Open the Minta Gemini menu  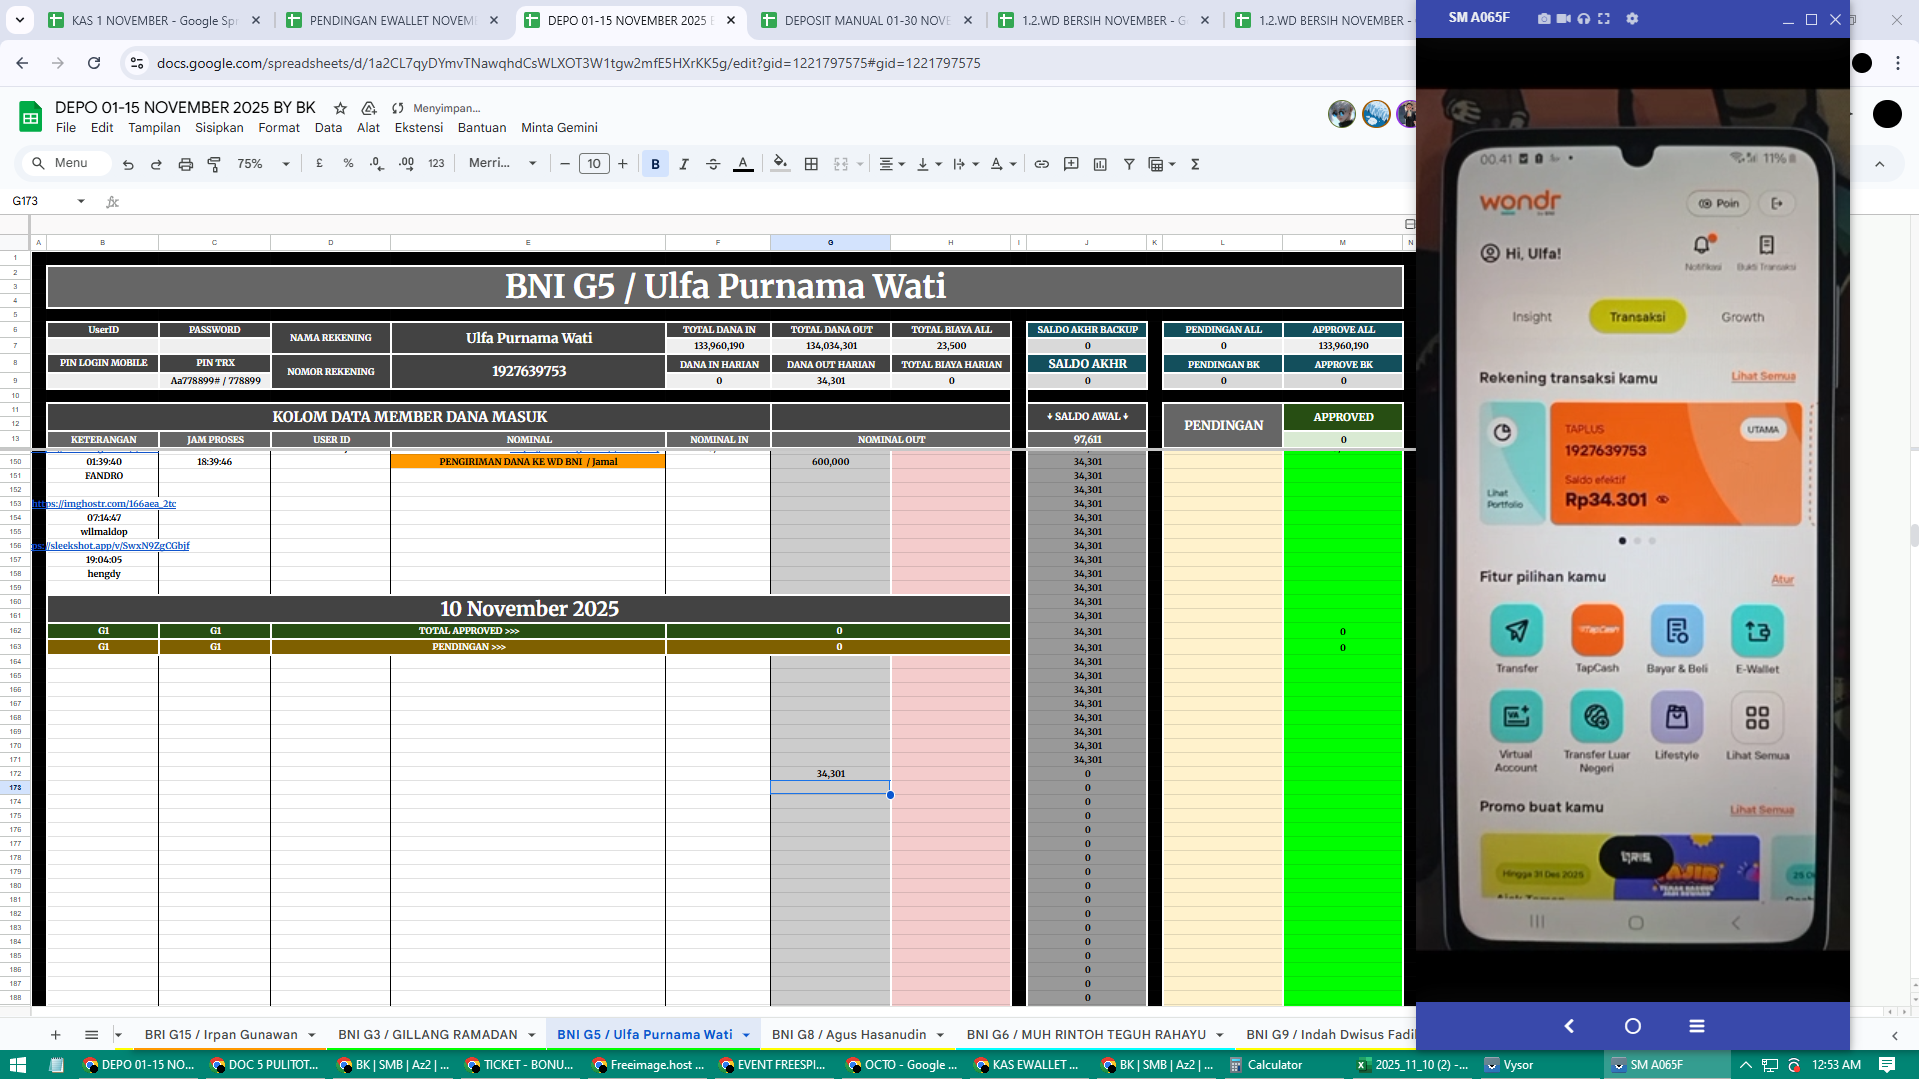coord(559,128)
